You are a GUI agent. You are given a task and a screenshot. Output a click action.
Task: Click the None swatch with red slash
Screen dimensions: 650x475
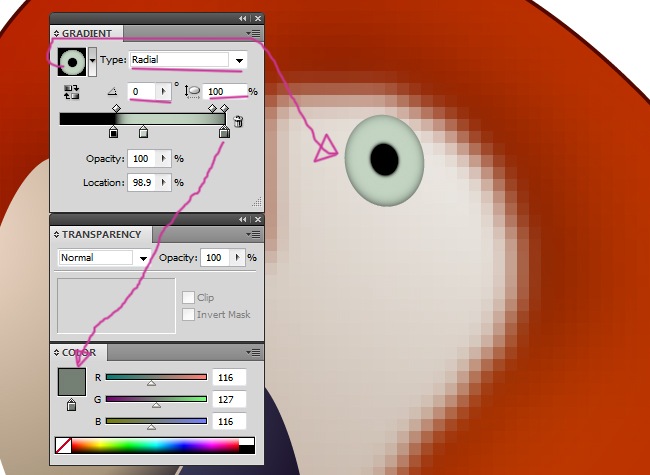(63, 446)
